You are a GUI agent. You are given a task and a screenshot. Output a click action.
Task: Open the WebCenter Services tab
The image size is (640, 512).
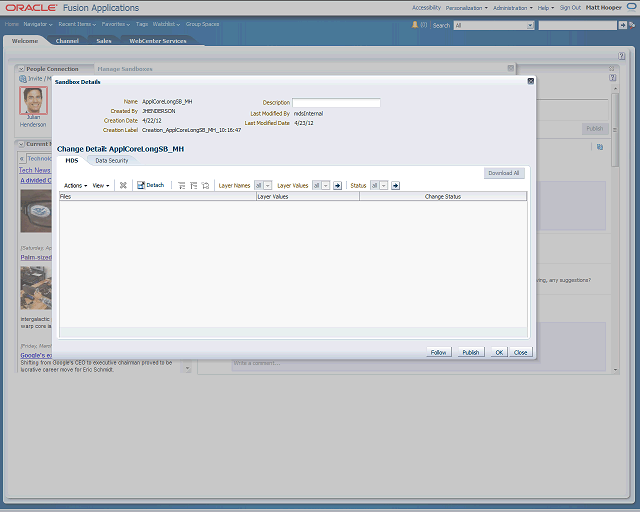tap(158, 41)
